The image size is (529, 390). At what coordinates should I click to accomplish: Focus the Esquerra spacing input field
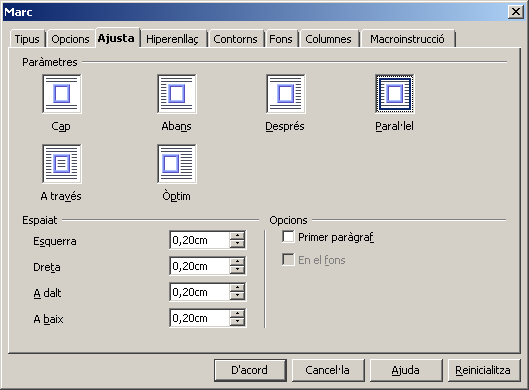[x=200, y=240]
